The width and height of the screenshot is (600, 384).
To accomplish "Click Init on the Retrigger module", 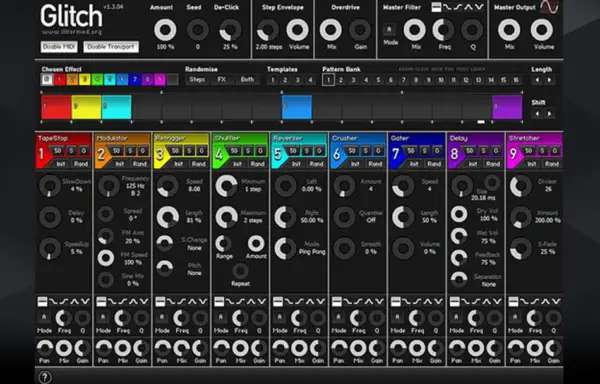I will (178, 164).
